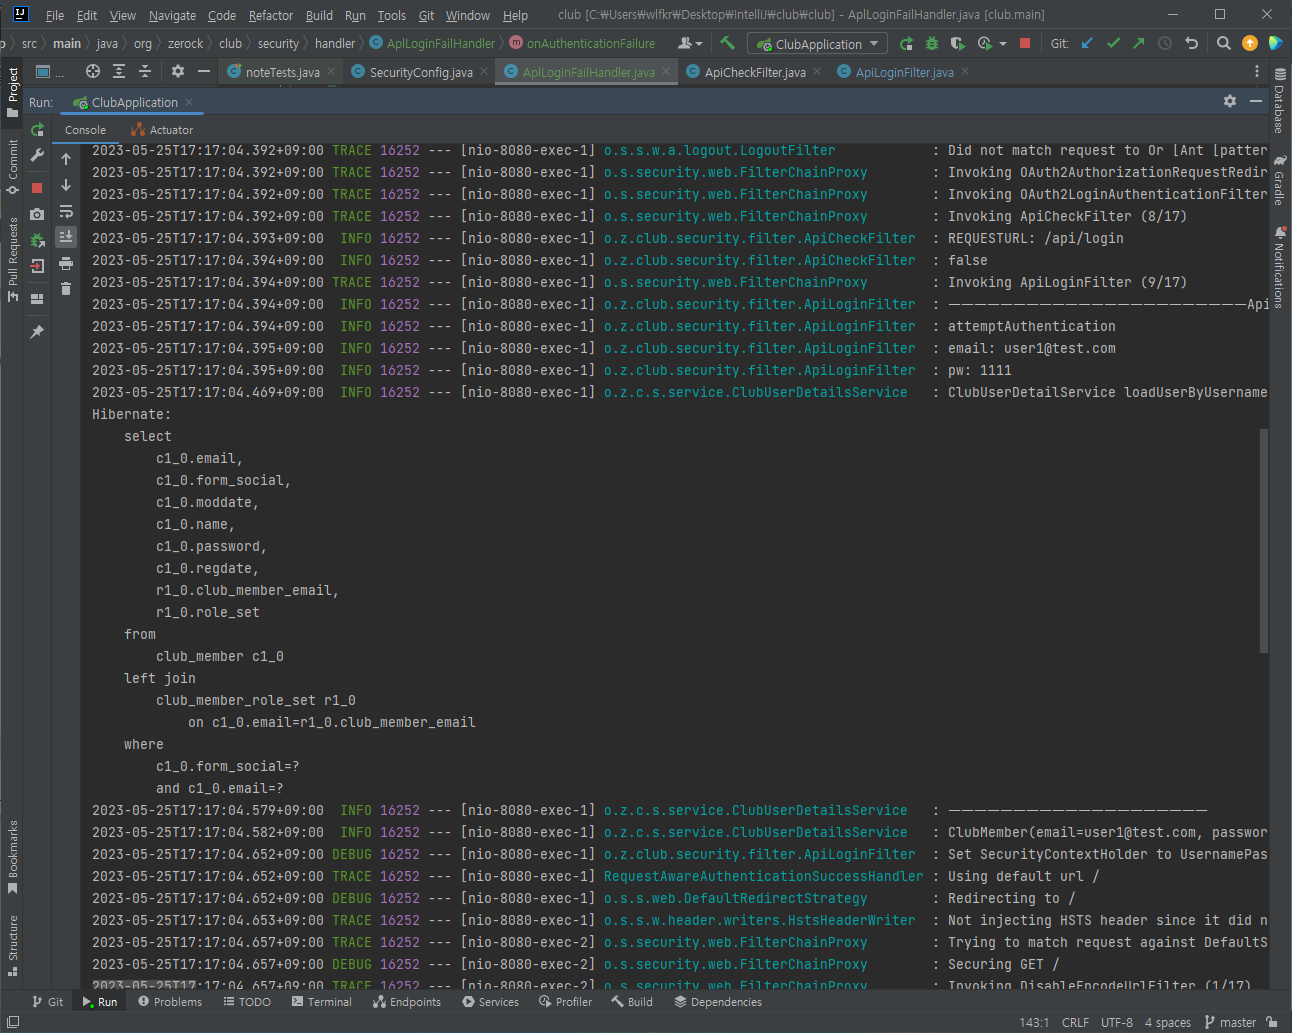Screen dimensions: 1292x1033
Task: Toggle the Project tool window
Action: pos(13,92)
